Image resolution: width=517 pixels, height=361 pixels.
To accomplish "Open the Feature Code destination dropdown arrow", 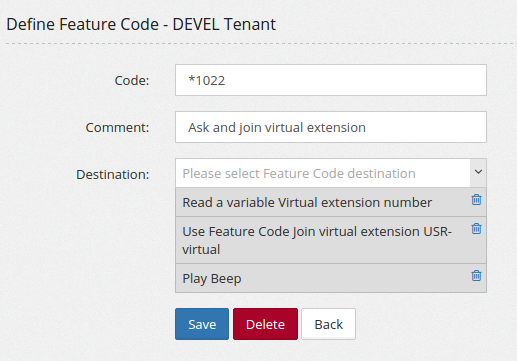I will pyautogui.click(x=478, y=172).
